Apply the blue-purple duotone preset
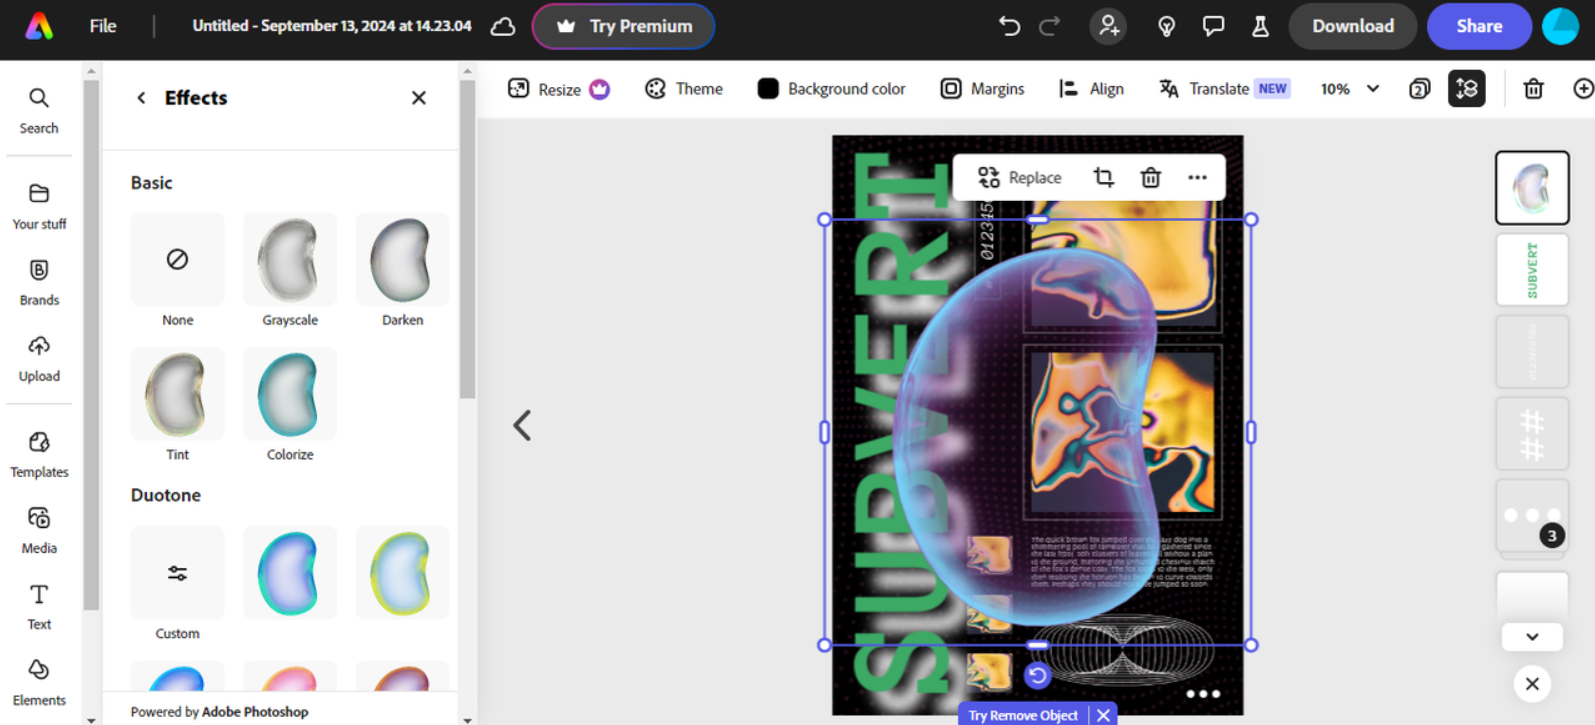The image size is (1595, 725). click(290, 573)
